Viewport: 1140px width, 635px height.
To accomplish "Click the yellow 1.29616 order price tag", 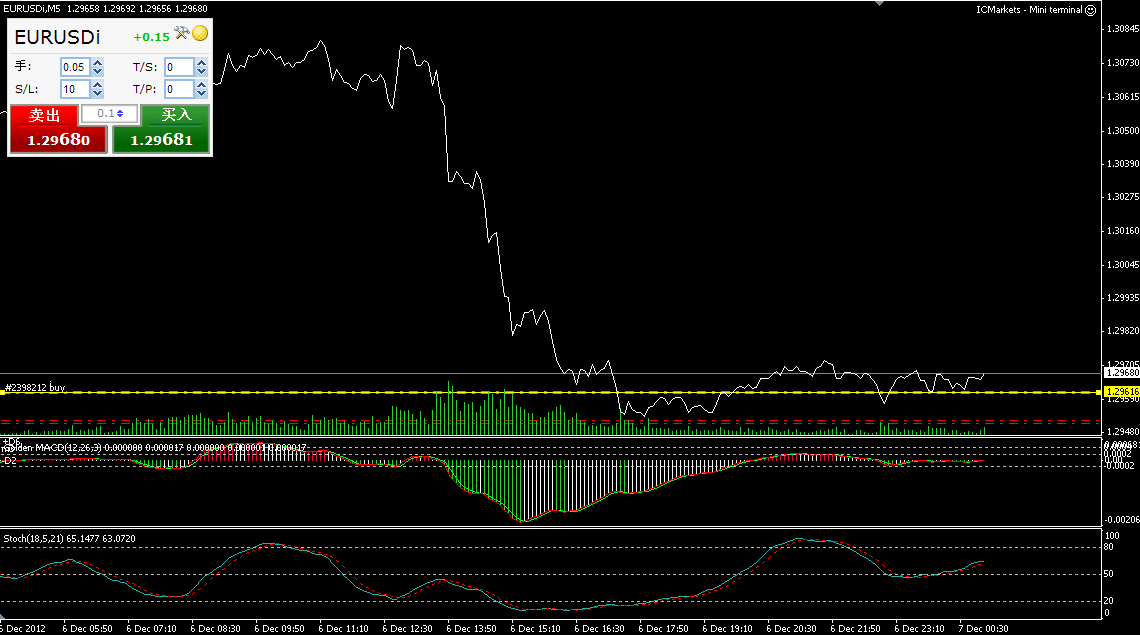I will pyautogui.click(x=1121, y=392).
